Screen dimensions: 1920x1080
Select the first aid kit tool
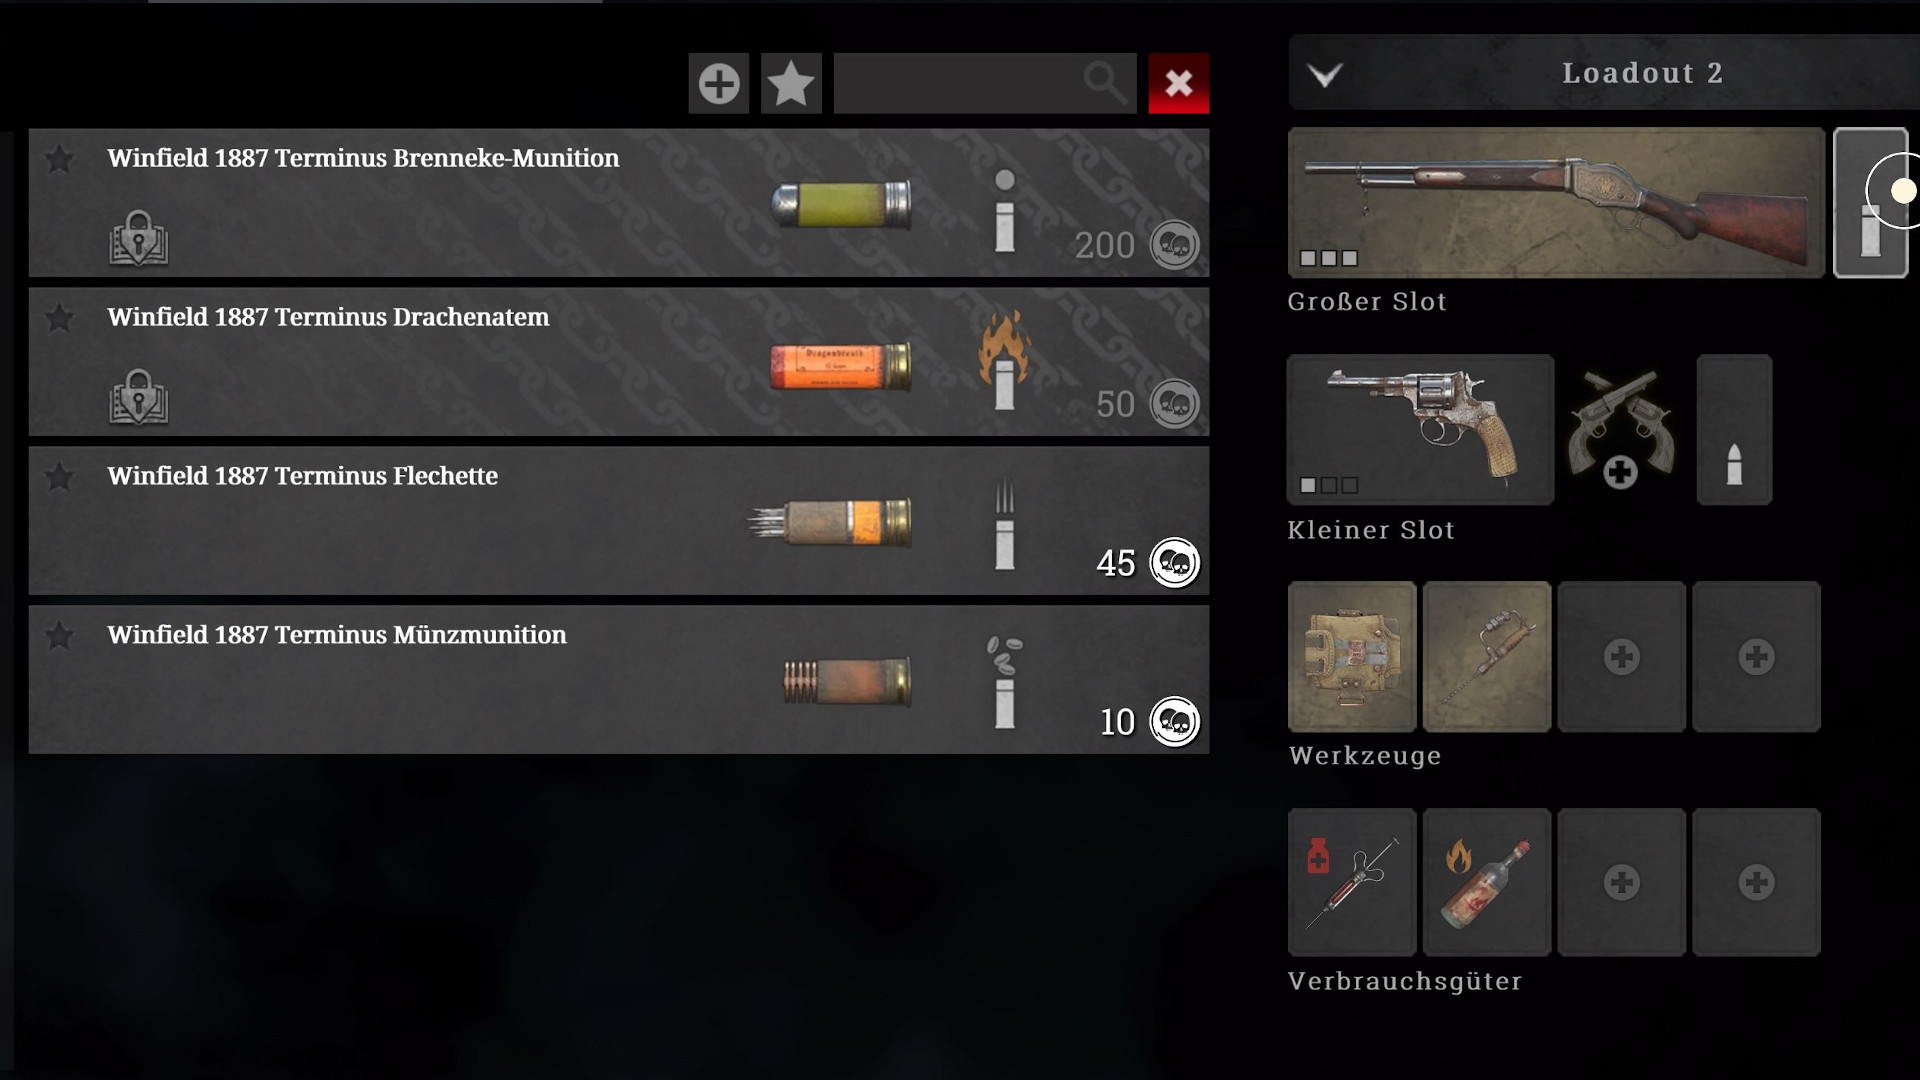click(x=1352, y=657)
